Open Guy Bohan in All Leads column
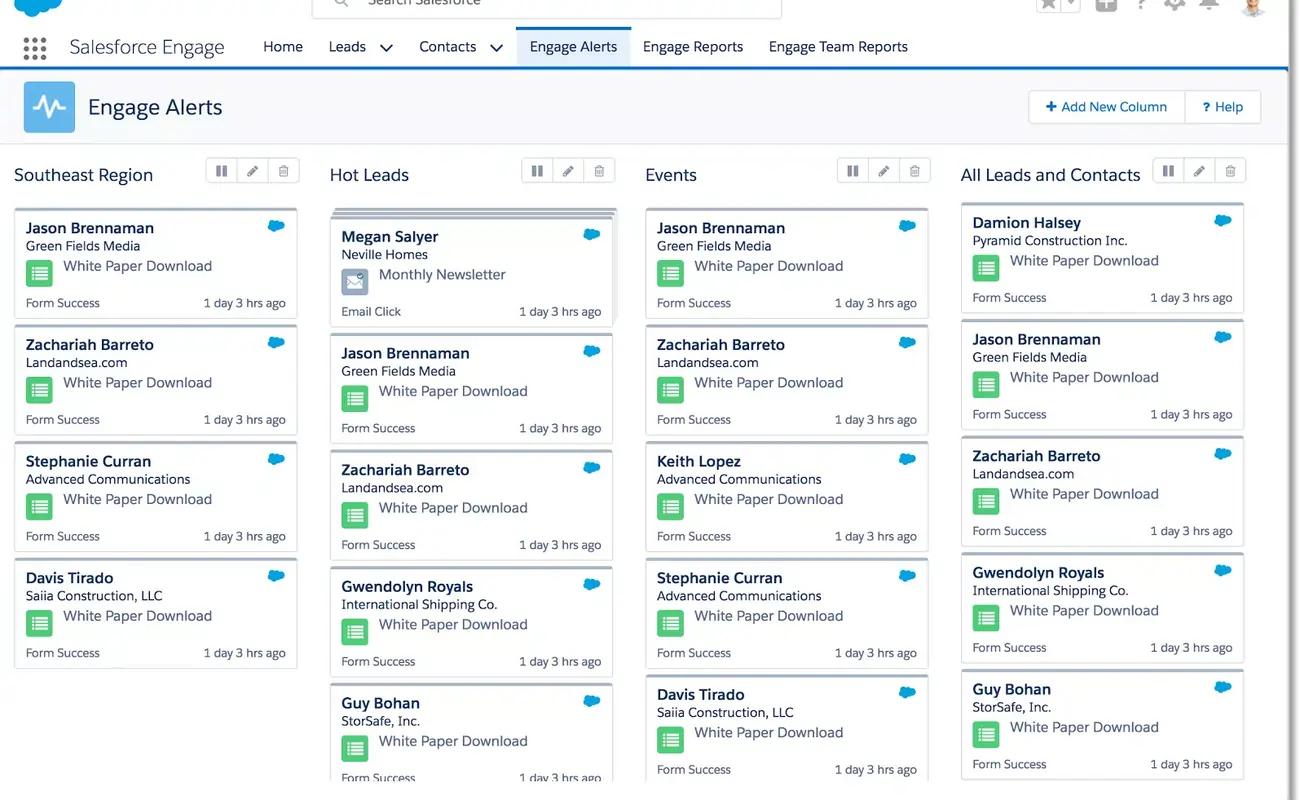Image resolution: width=1300 pixels, height=800 pixels. click(x=1012, y=690)
